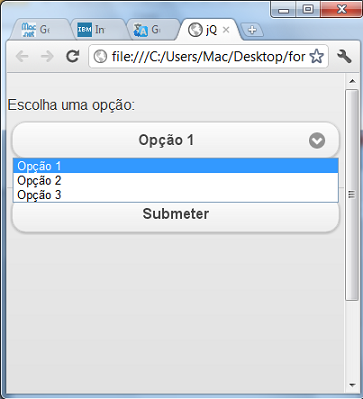Click the file URL address field
Viewport: 363px width, 399px height.
pyautogui.click(x=209, y=56)
